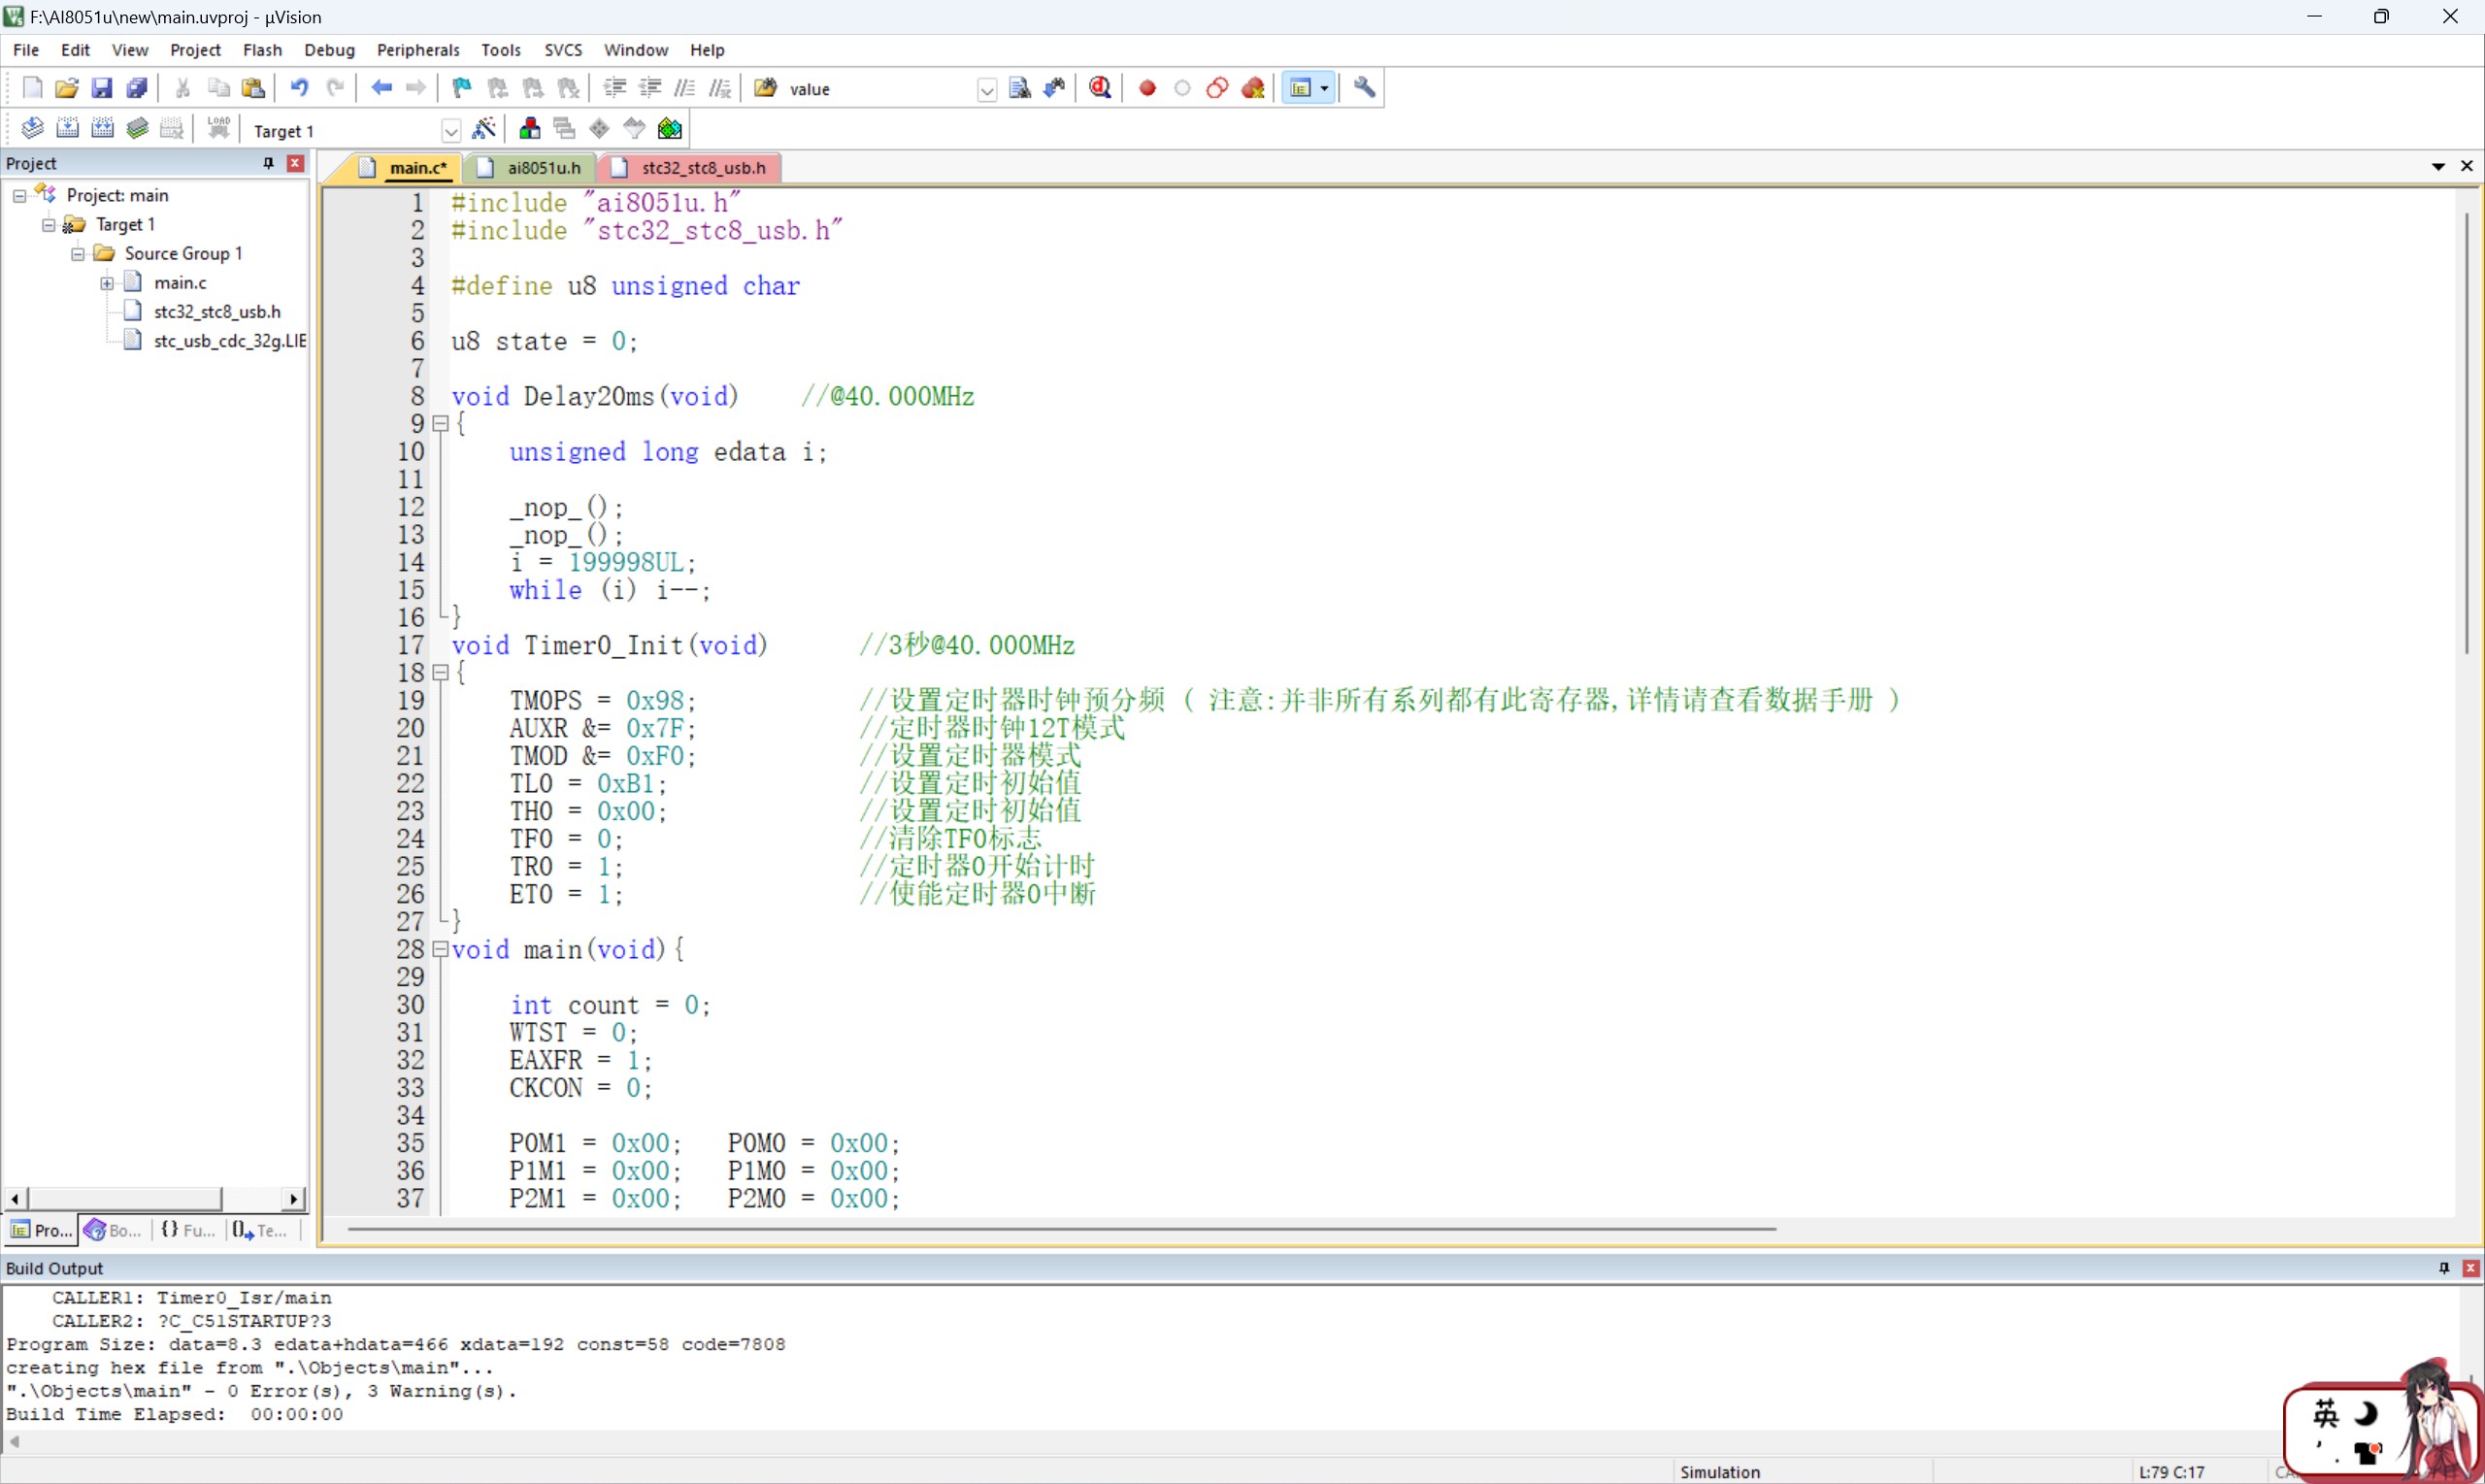Open the SVCS menu
This screenshot has width=2485, height=1484.
(x=563, y=50)
